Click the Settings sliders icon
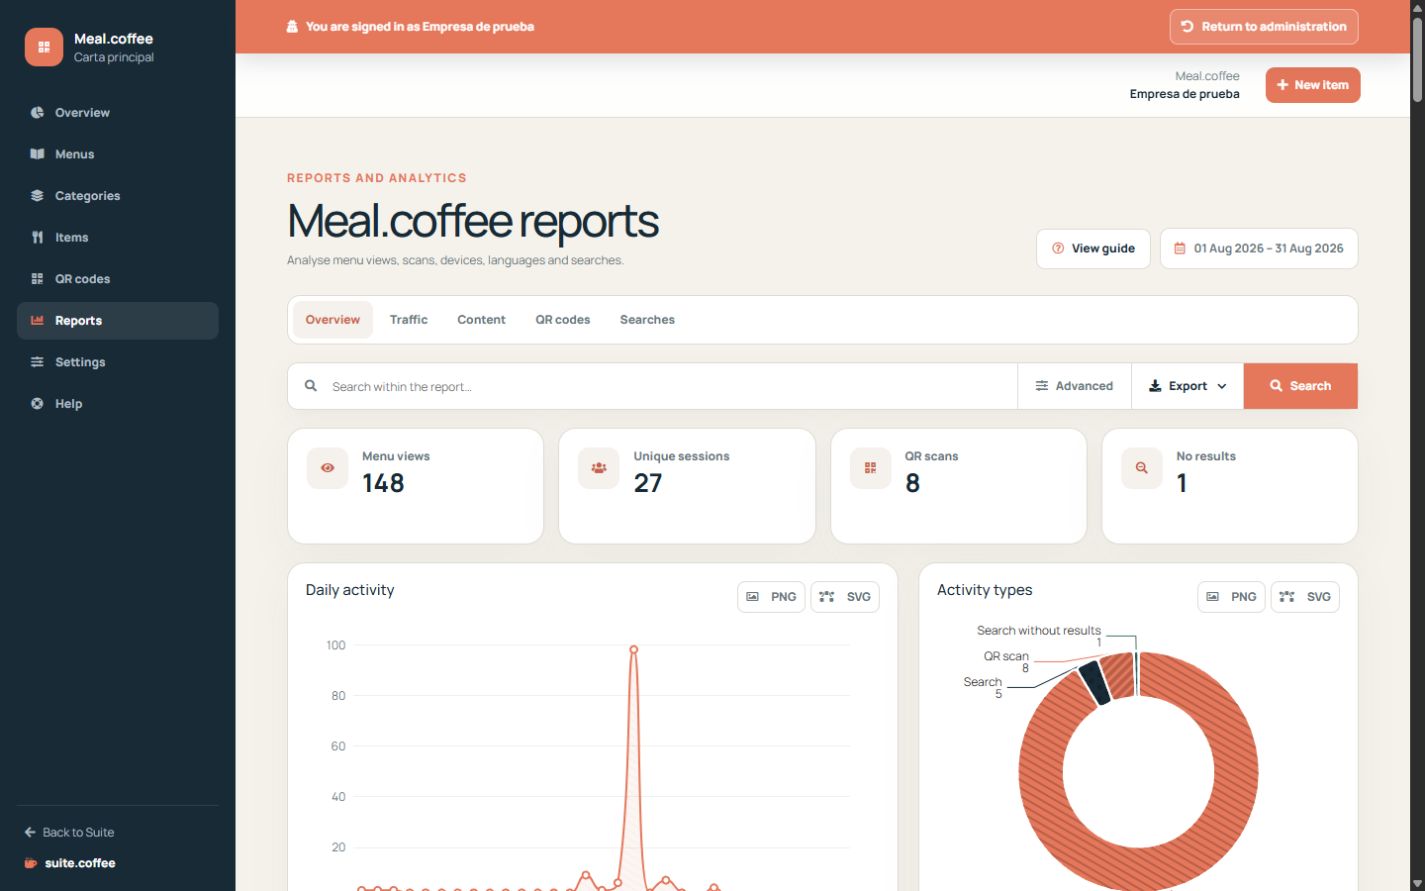 tap(37, 362)
